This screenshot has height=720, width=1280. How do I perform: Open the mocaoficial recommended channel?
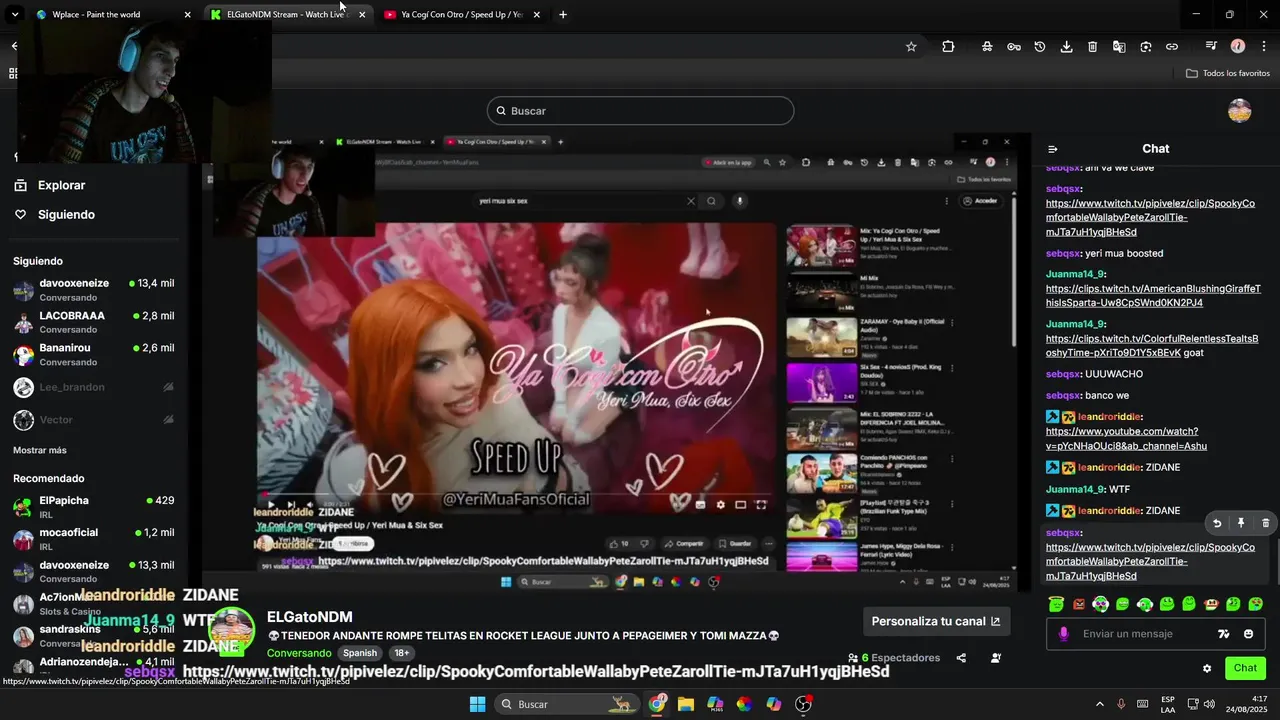click(94, 539)
